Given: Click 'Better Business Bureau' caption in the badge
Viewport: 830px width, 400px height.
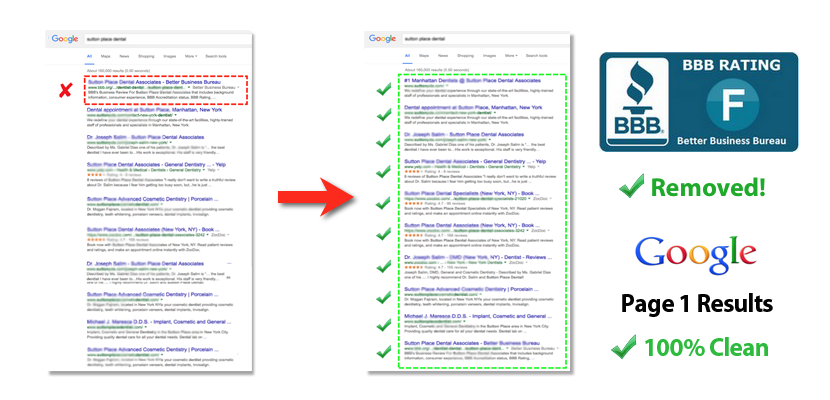Looking at the screenshot, I should (731, 141).
